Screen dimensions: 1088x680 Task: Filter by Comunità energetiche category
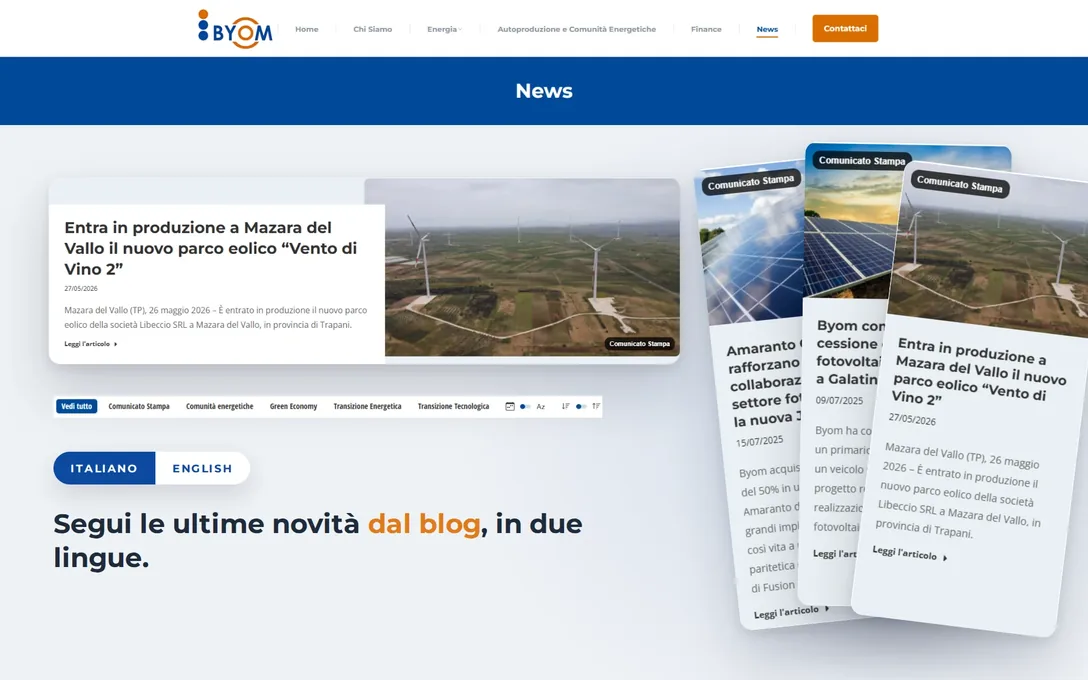219,406
